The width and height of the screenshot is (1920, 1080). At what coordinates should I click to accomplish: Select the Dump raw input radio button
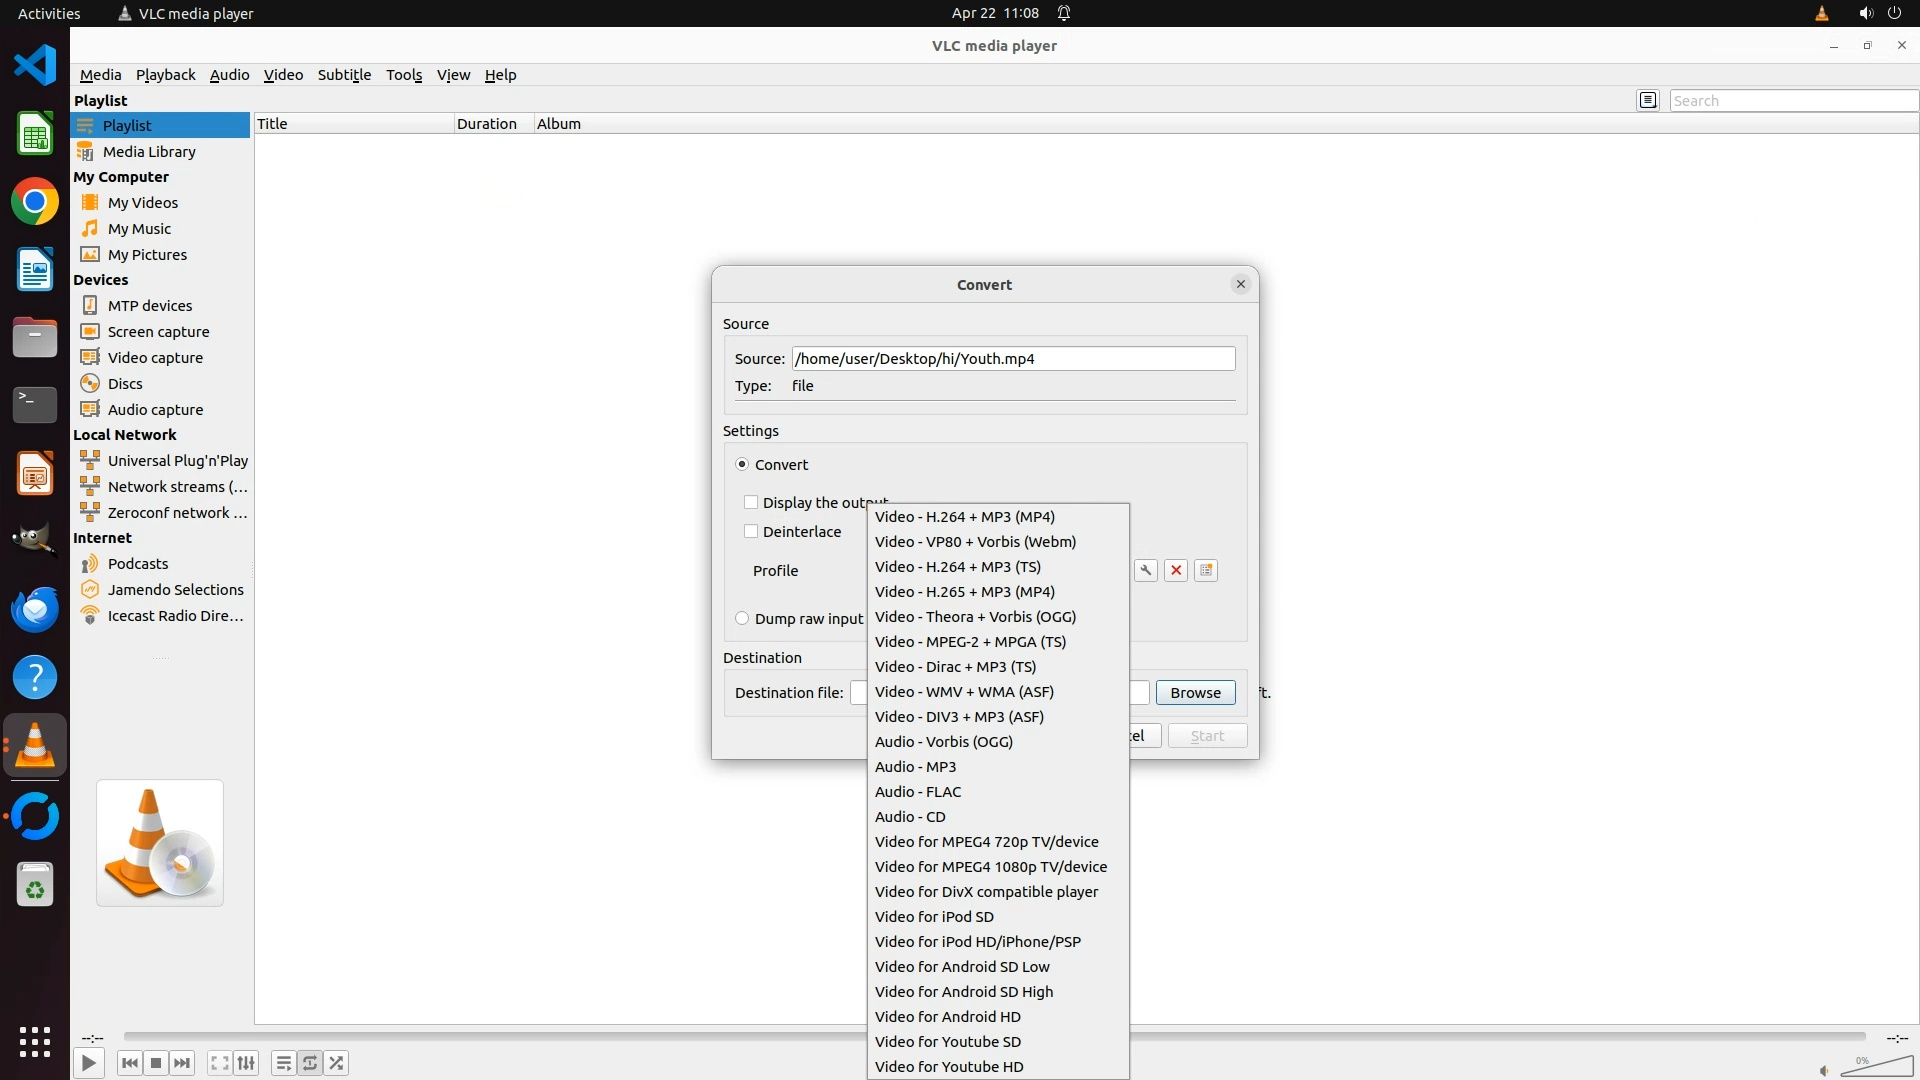pyautogui.click(x=742, y=618)
